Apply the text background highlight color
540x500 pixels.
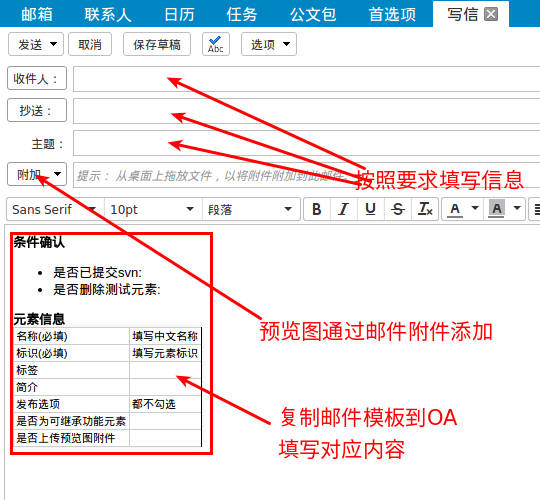[x=497, y=209]
